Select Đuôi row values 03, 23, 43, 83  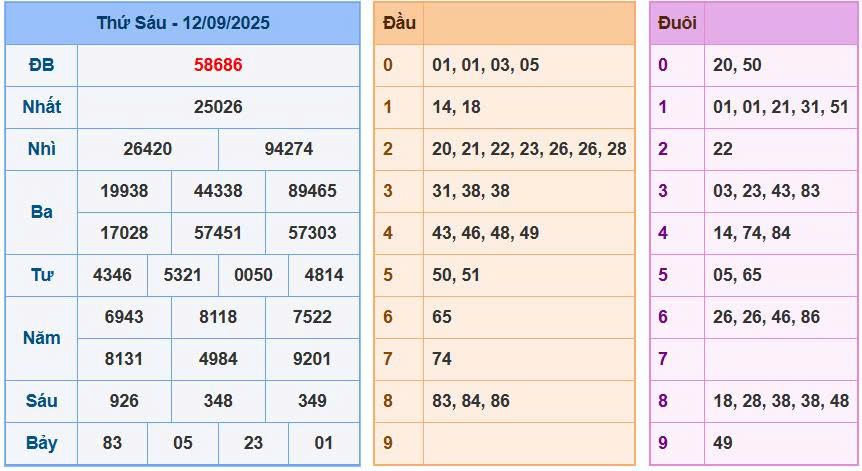(766, 191)
